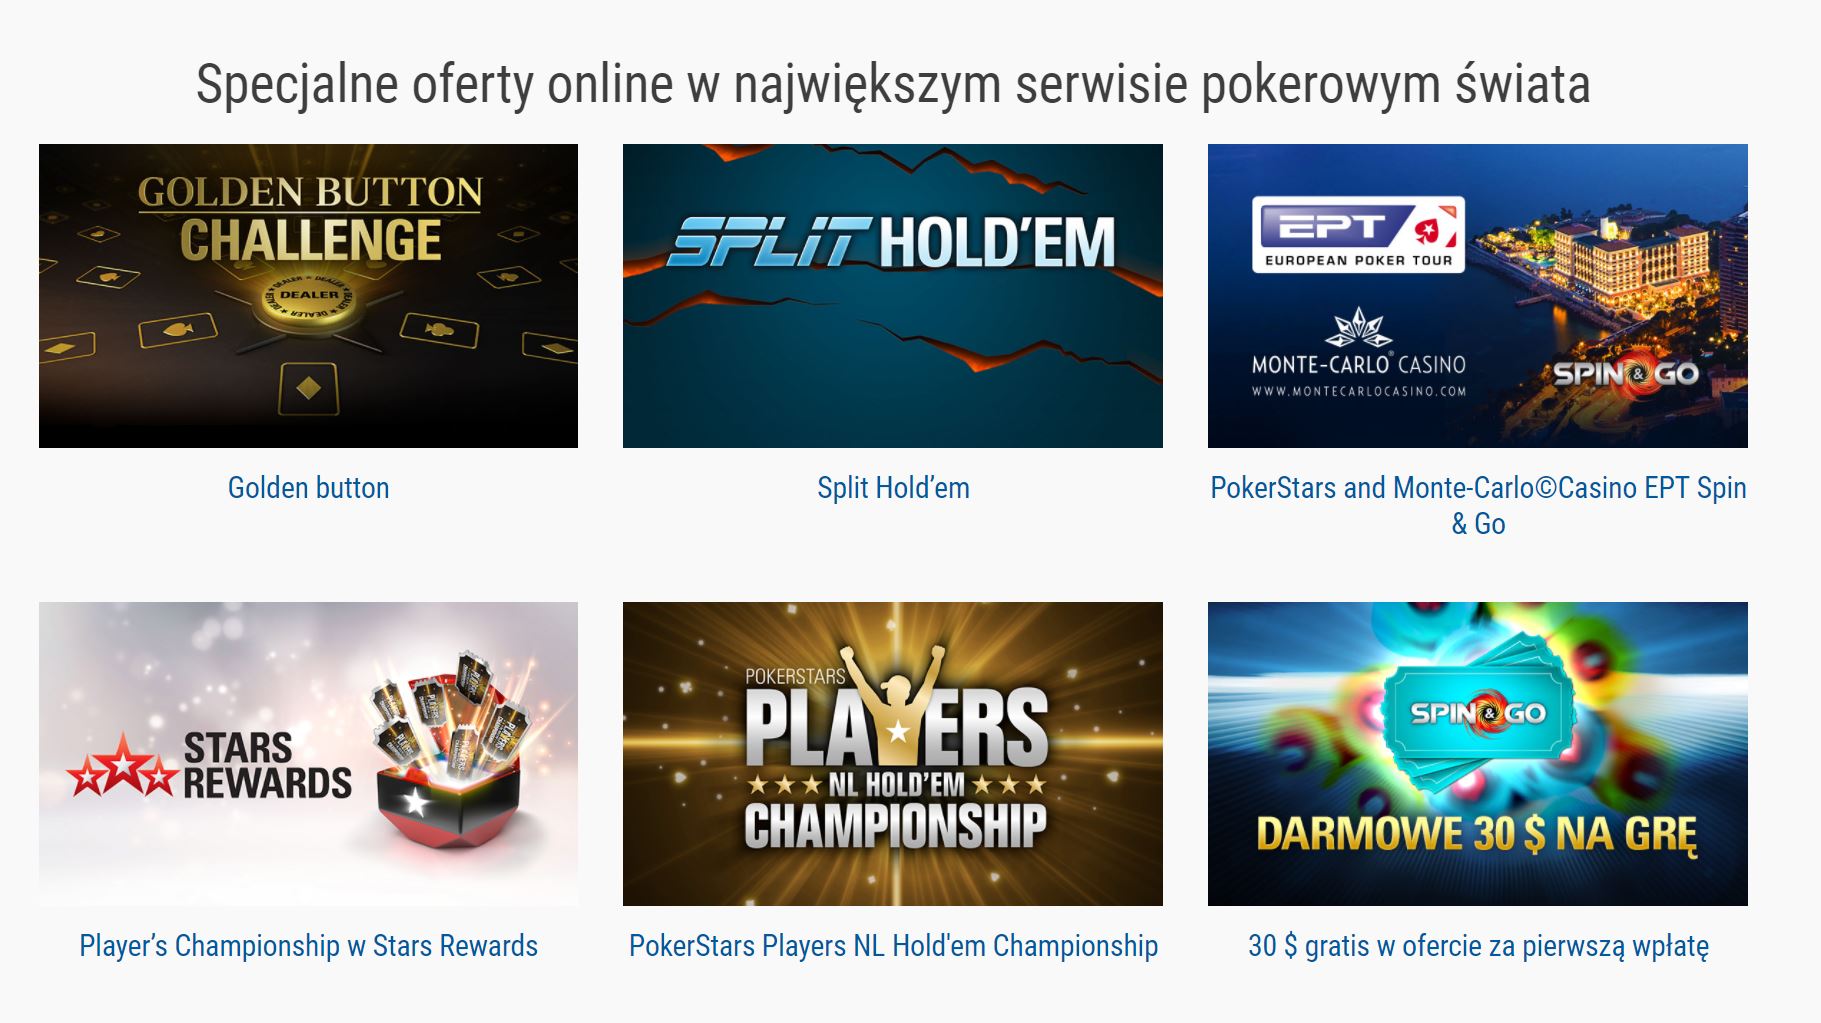Follow the Golden button text link
Viewport: 1821px width, 1023px height.
pos(308,488)
